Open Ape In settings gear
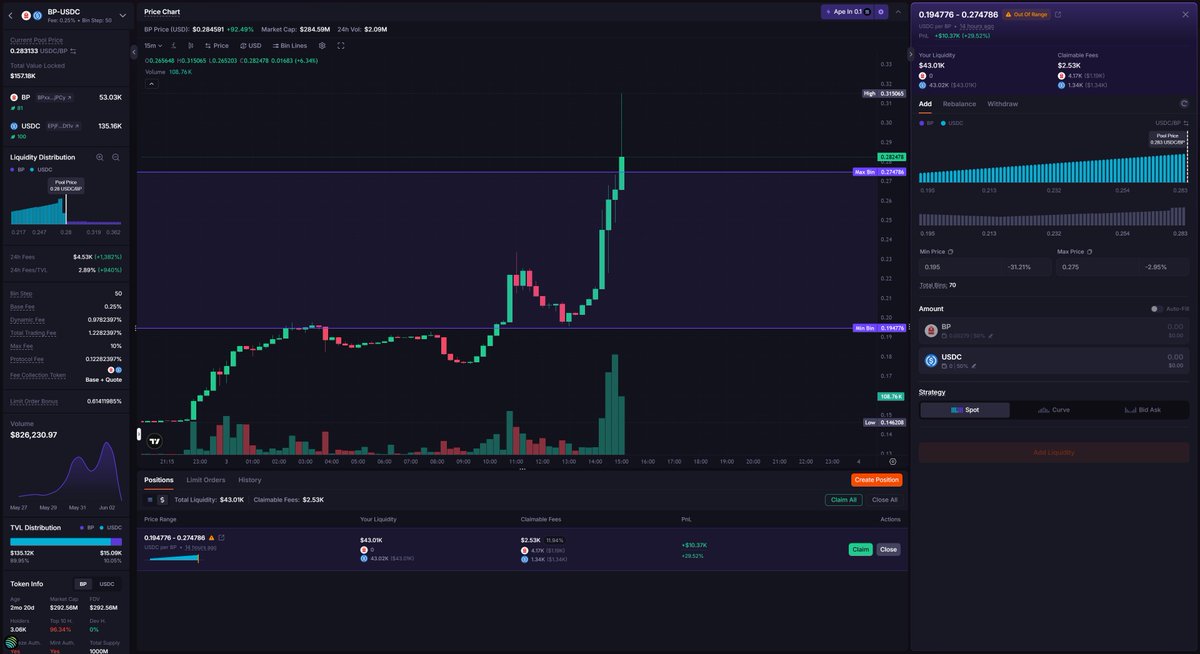 [881, 12]
